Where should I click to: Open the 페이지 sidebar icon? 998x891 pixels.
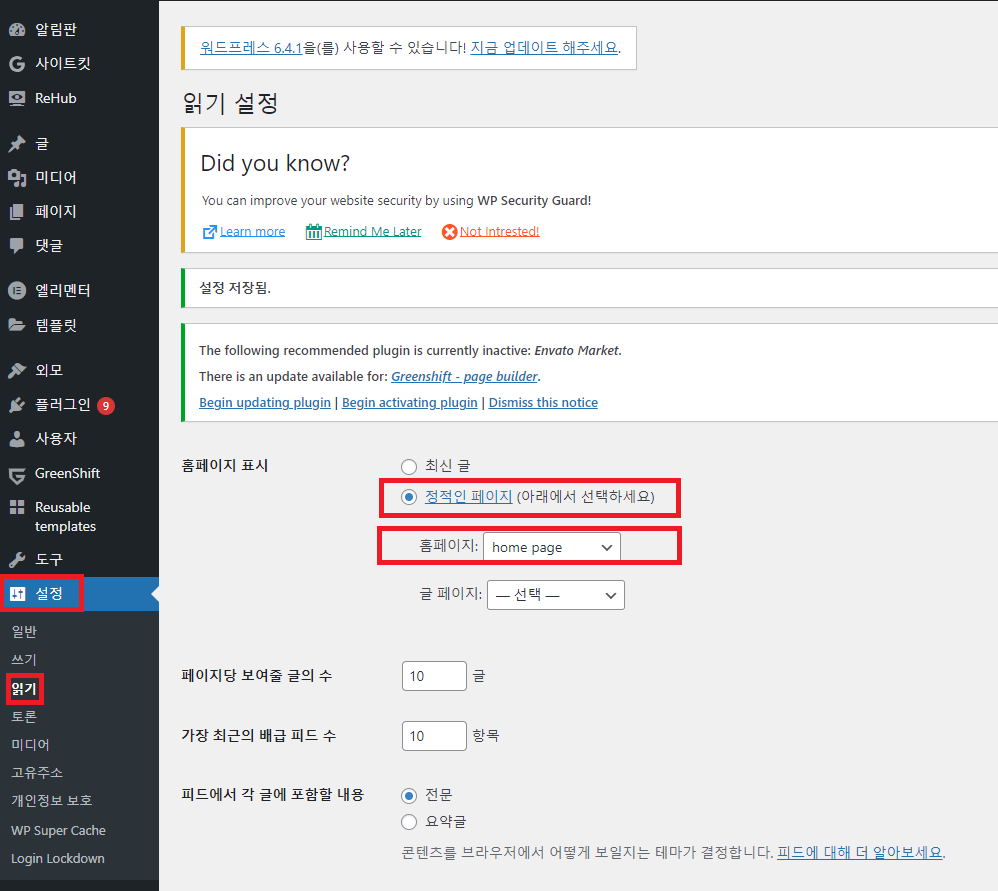click(17, 211)
